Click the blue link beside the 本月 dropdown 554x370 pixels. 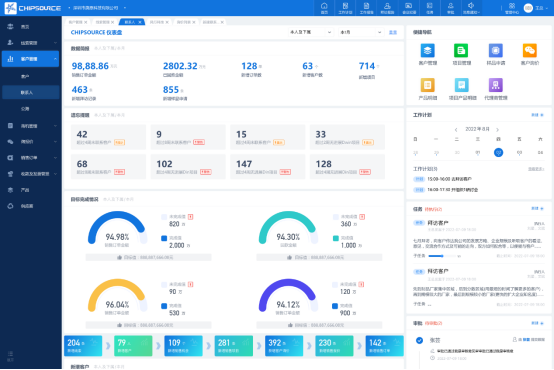393,32
